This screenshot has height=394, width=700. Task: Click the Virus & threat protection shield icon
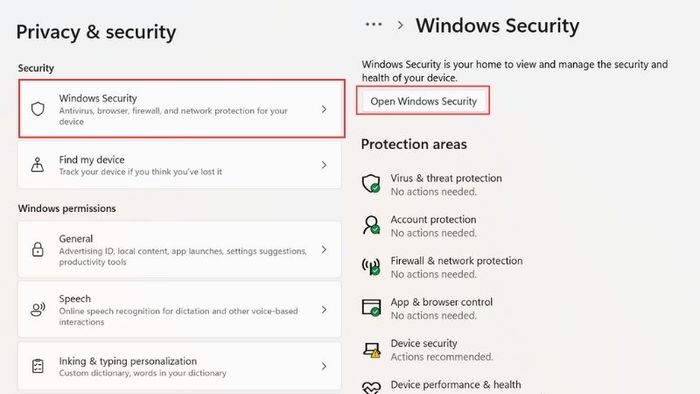pyautogui.click(x=371, y=184)
